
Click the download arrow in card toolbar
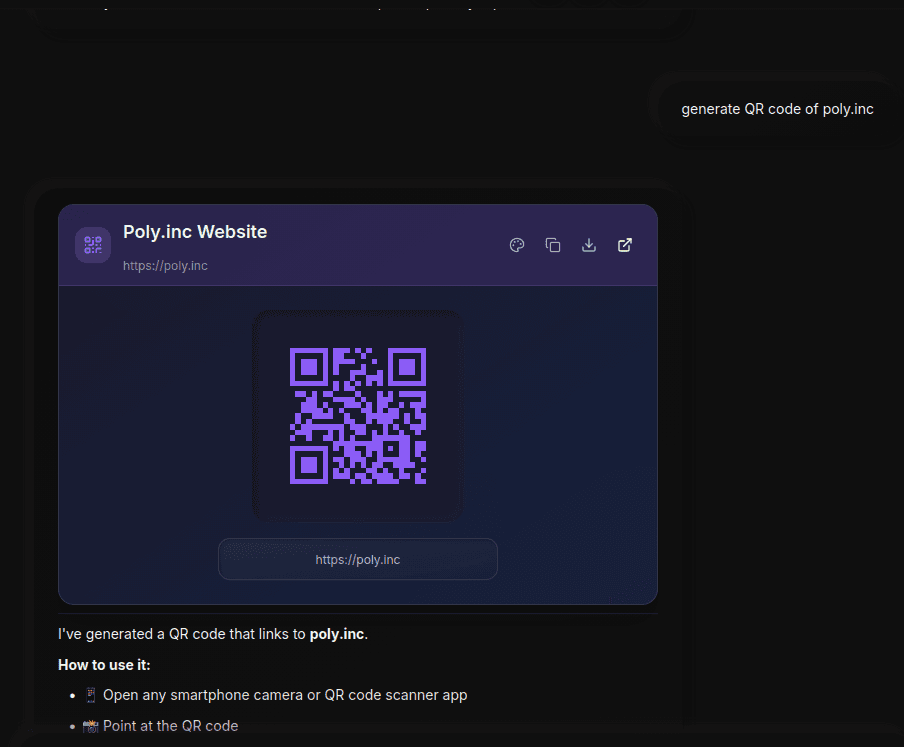tap(589, 245)
